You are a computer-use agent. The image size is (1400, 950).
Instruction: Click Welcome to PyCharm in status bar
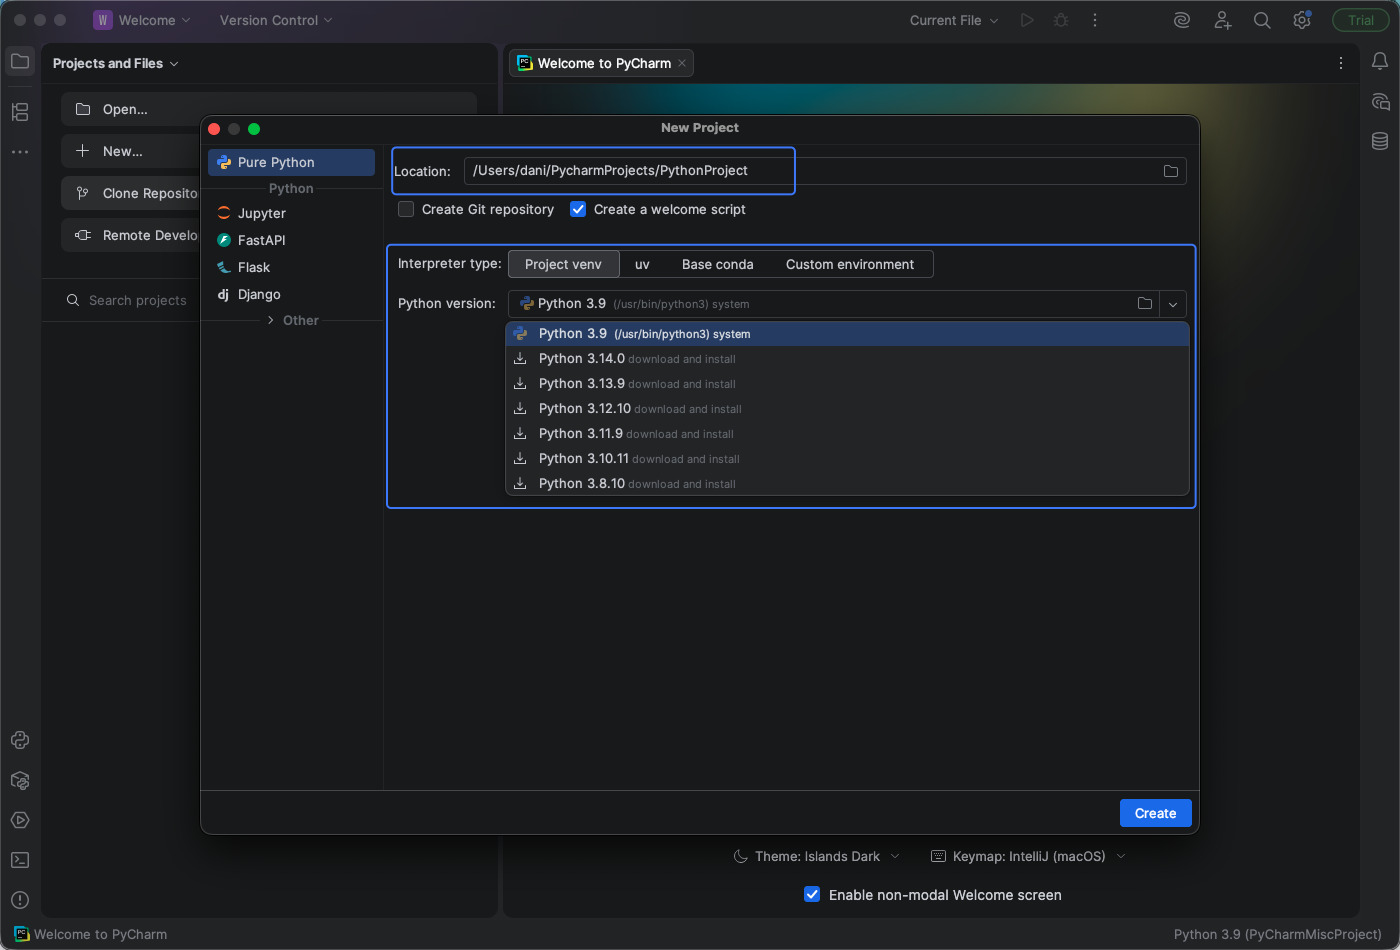click(91, 934)
